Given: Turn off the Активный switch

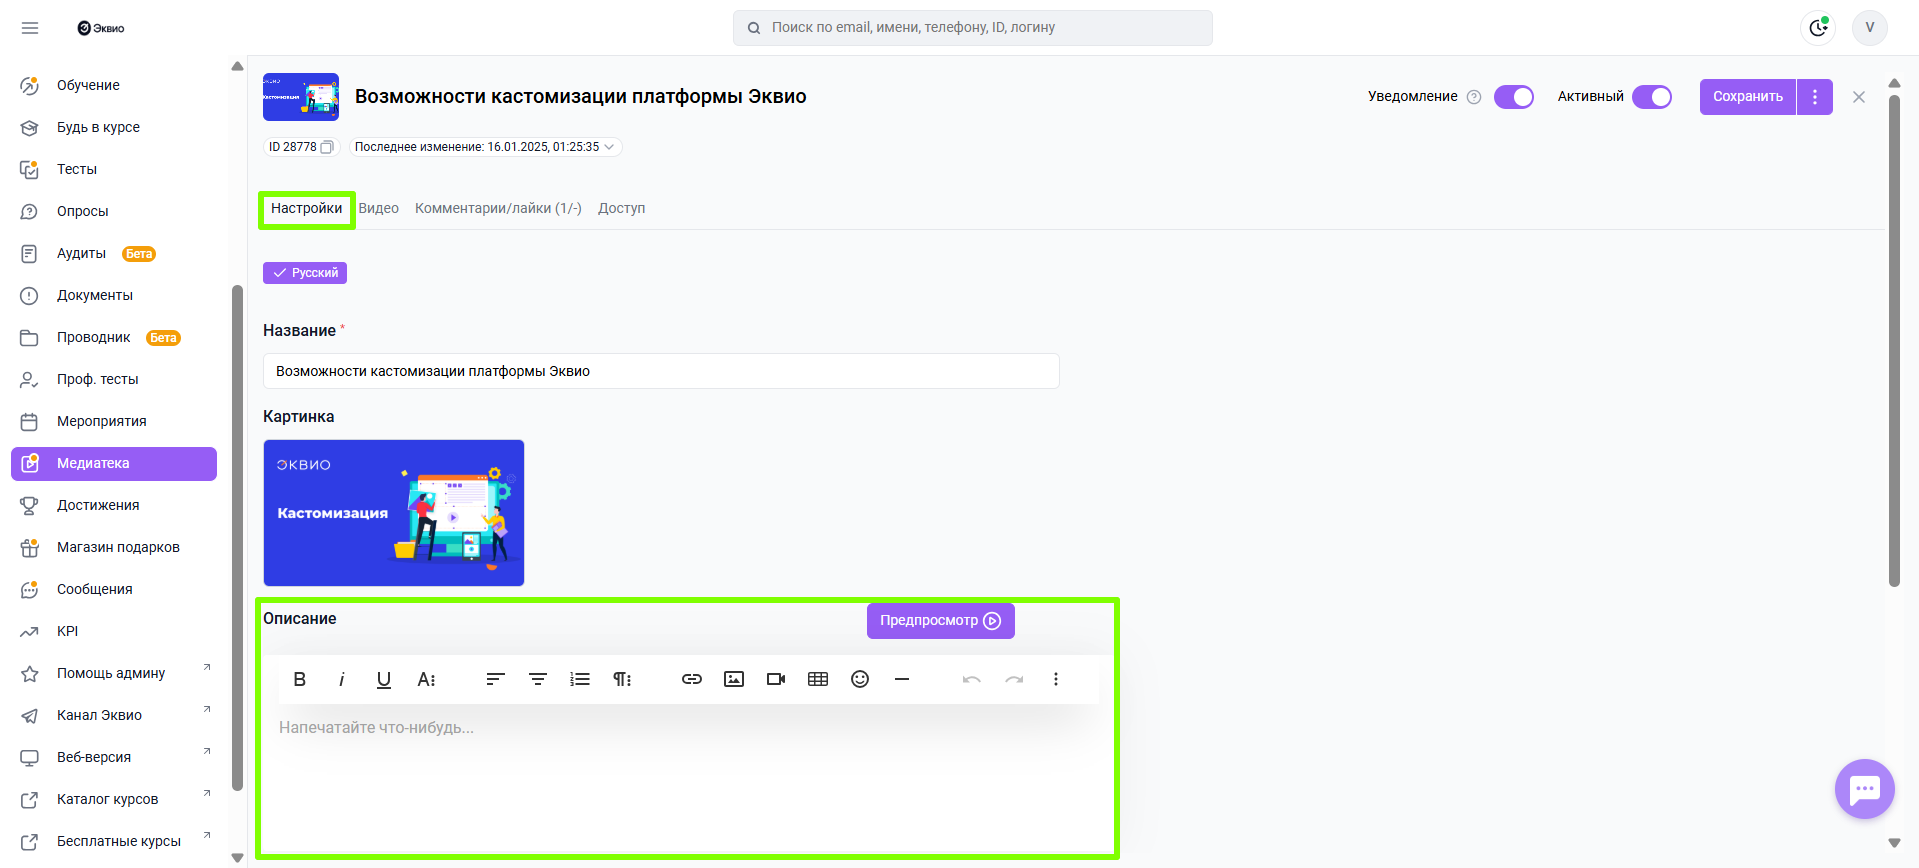Looking at the screenshot, I should (1651, 97).
